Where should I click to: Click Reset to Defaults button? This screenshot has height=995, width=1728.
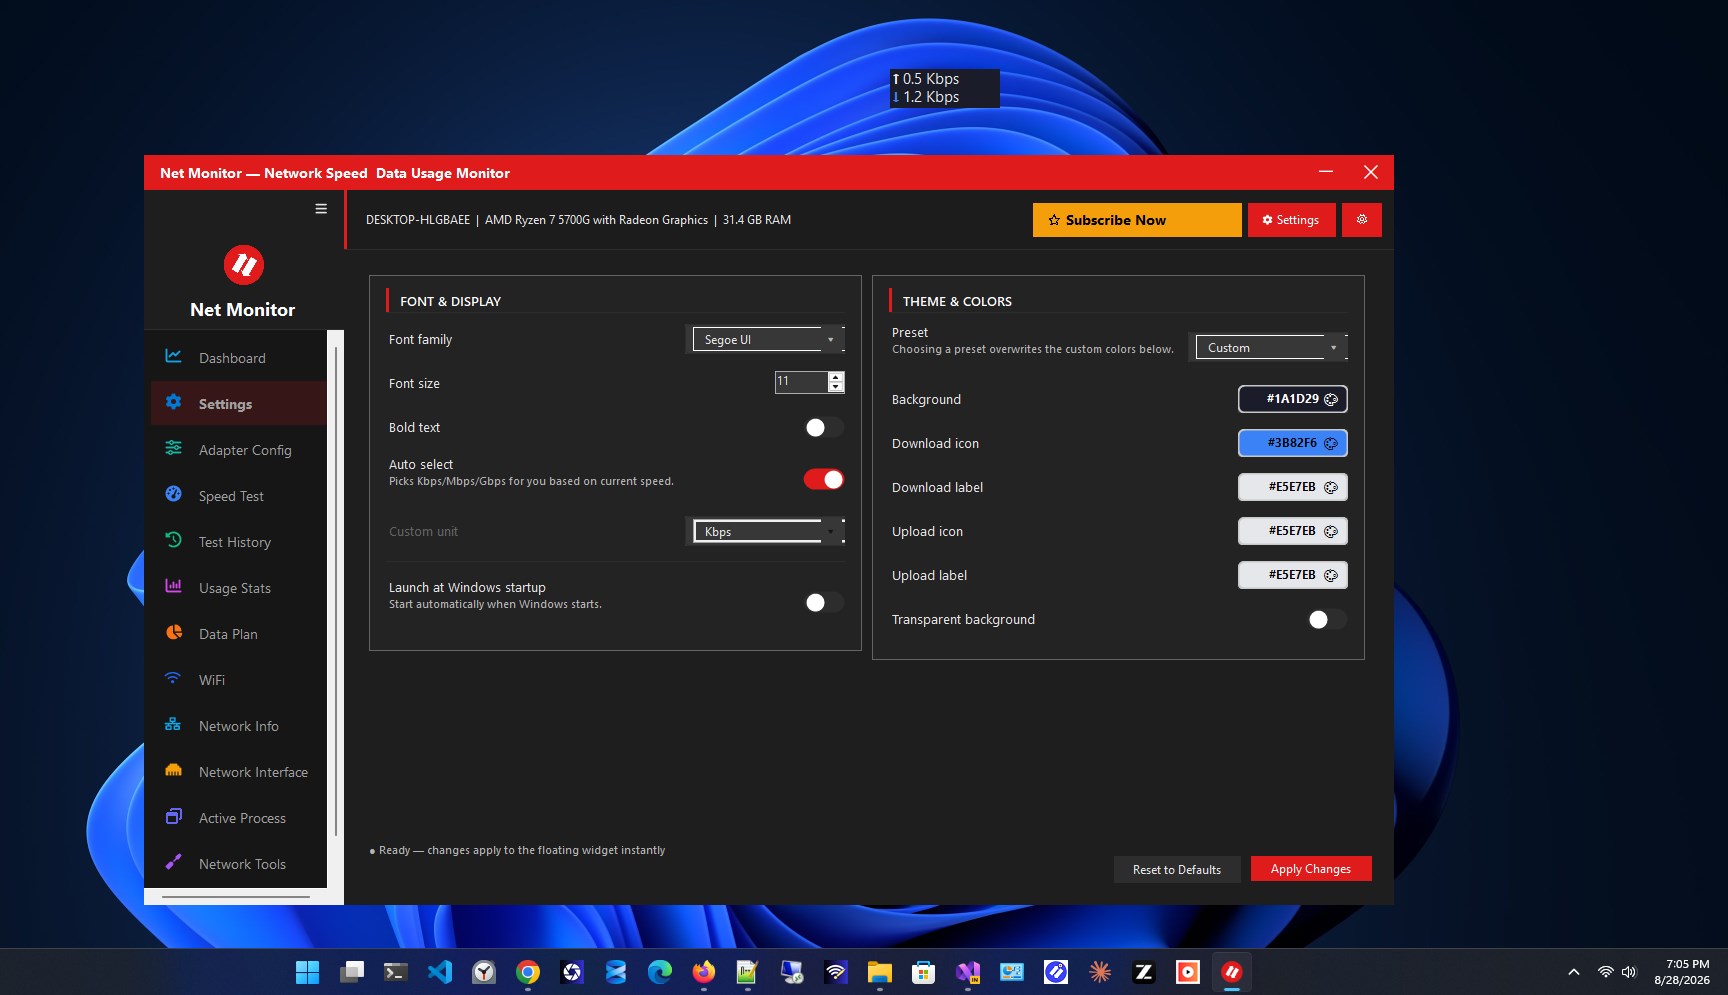(1177, 870)
